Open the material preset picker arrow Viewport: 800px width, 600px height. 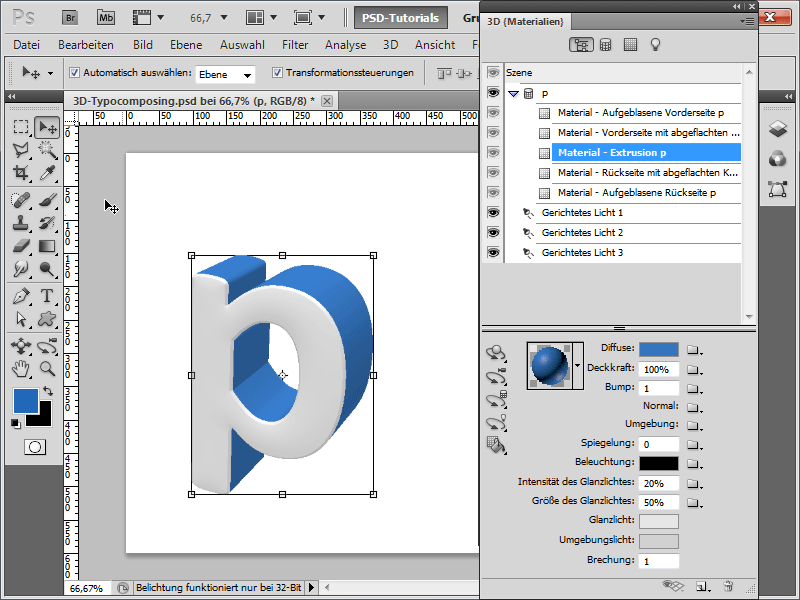click(x=577, y=366)
